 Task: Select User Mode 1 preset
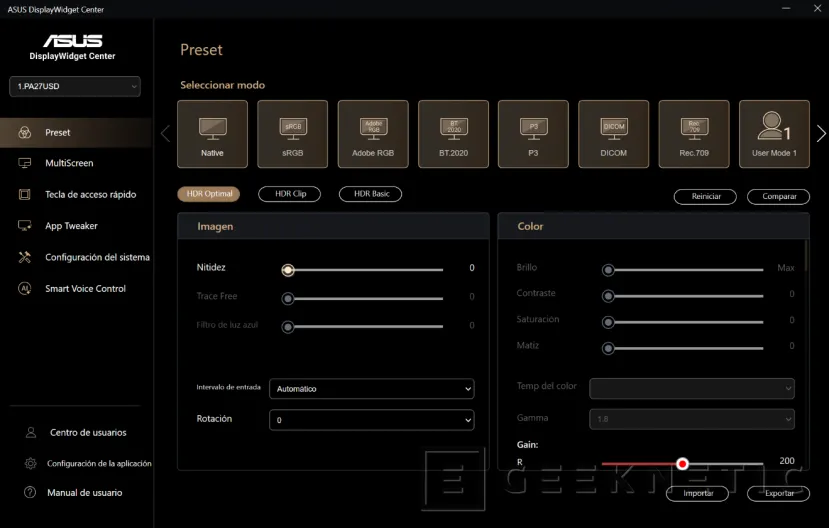(774, 134)
